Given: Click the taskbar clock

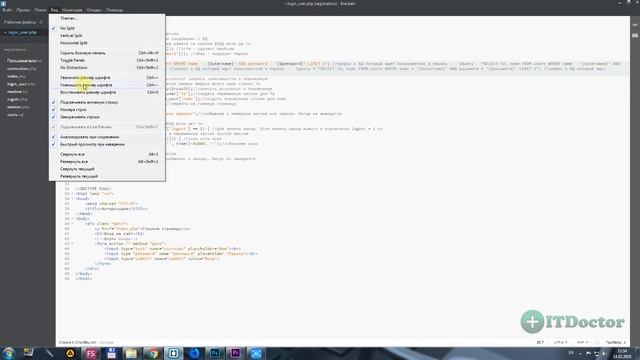Looking at the screenshot, I should click(x=622, y=353).
